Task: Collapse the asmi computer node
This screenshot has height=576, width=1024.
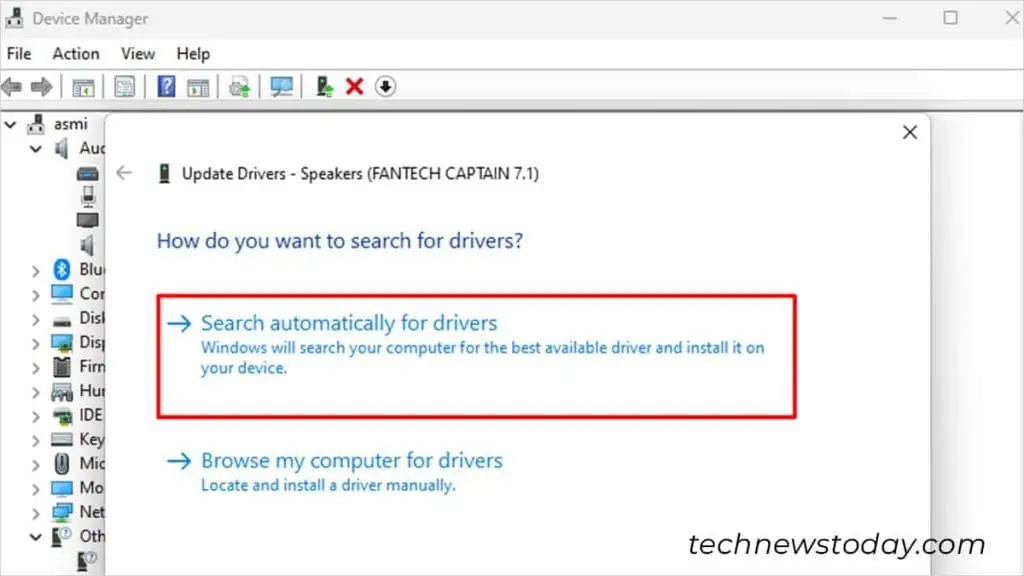Action: 10,123
